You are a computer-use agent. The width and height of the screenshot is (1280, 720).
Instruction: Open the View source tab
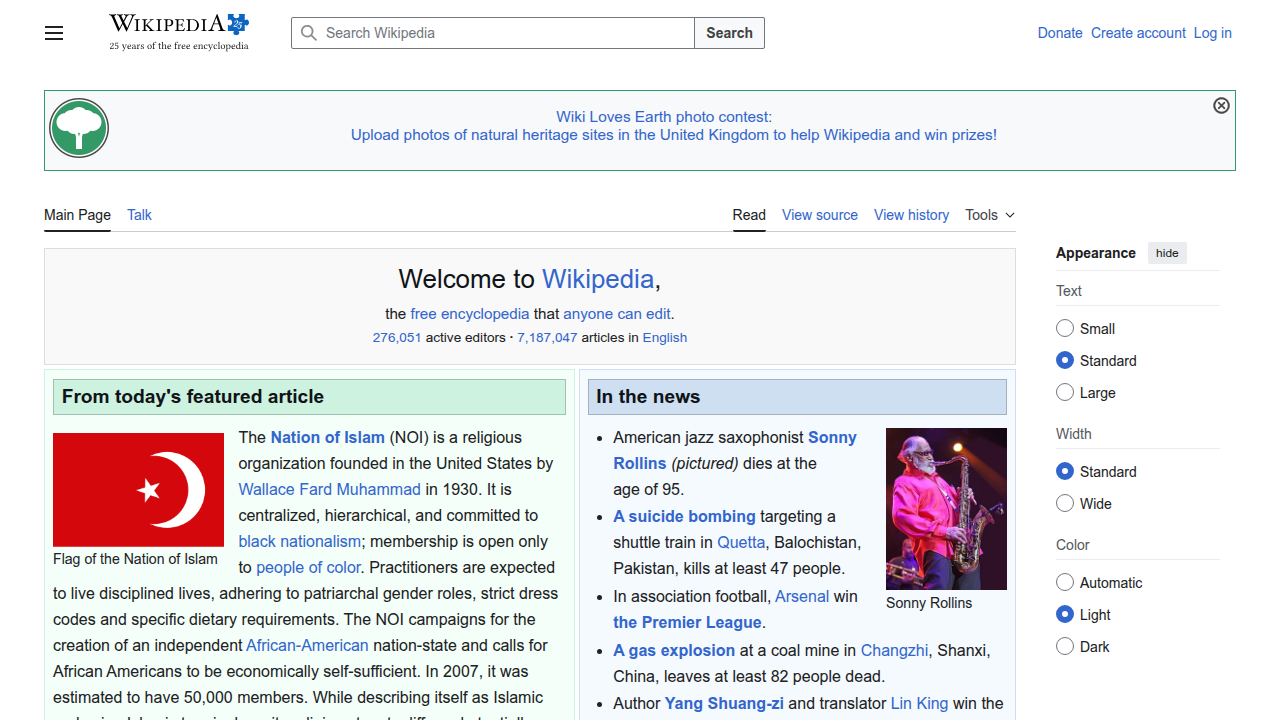tap(820, 215)
